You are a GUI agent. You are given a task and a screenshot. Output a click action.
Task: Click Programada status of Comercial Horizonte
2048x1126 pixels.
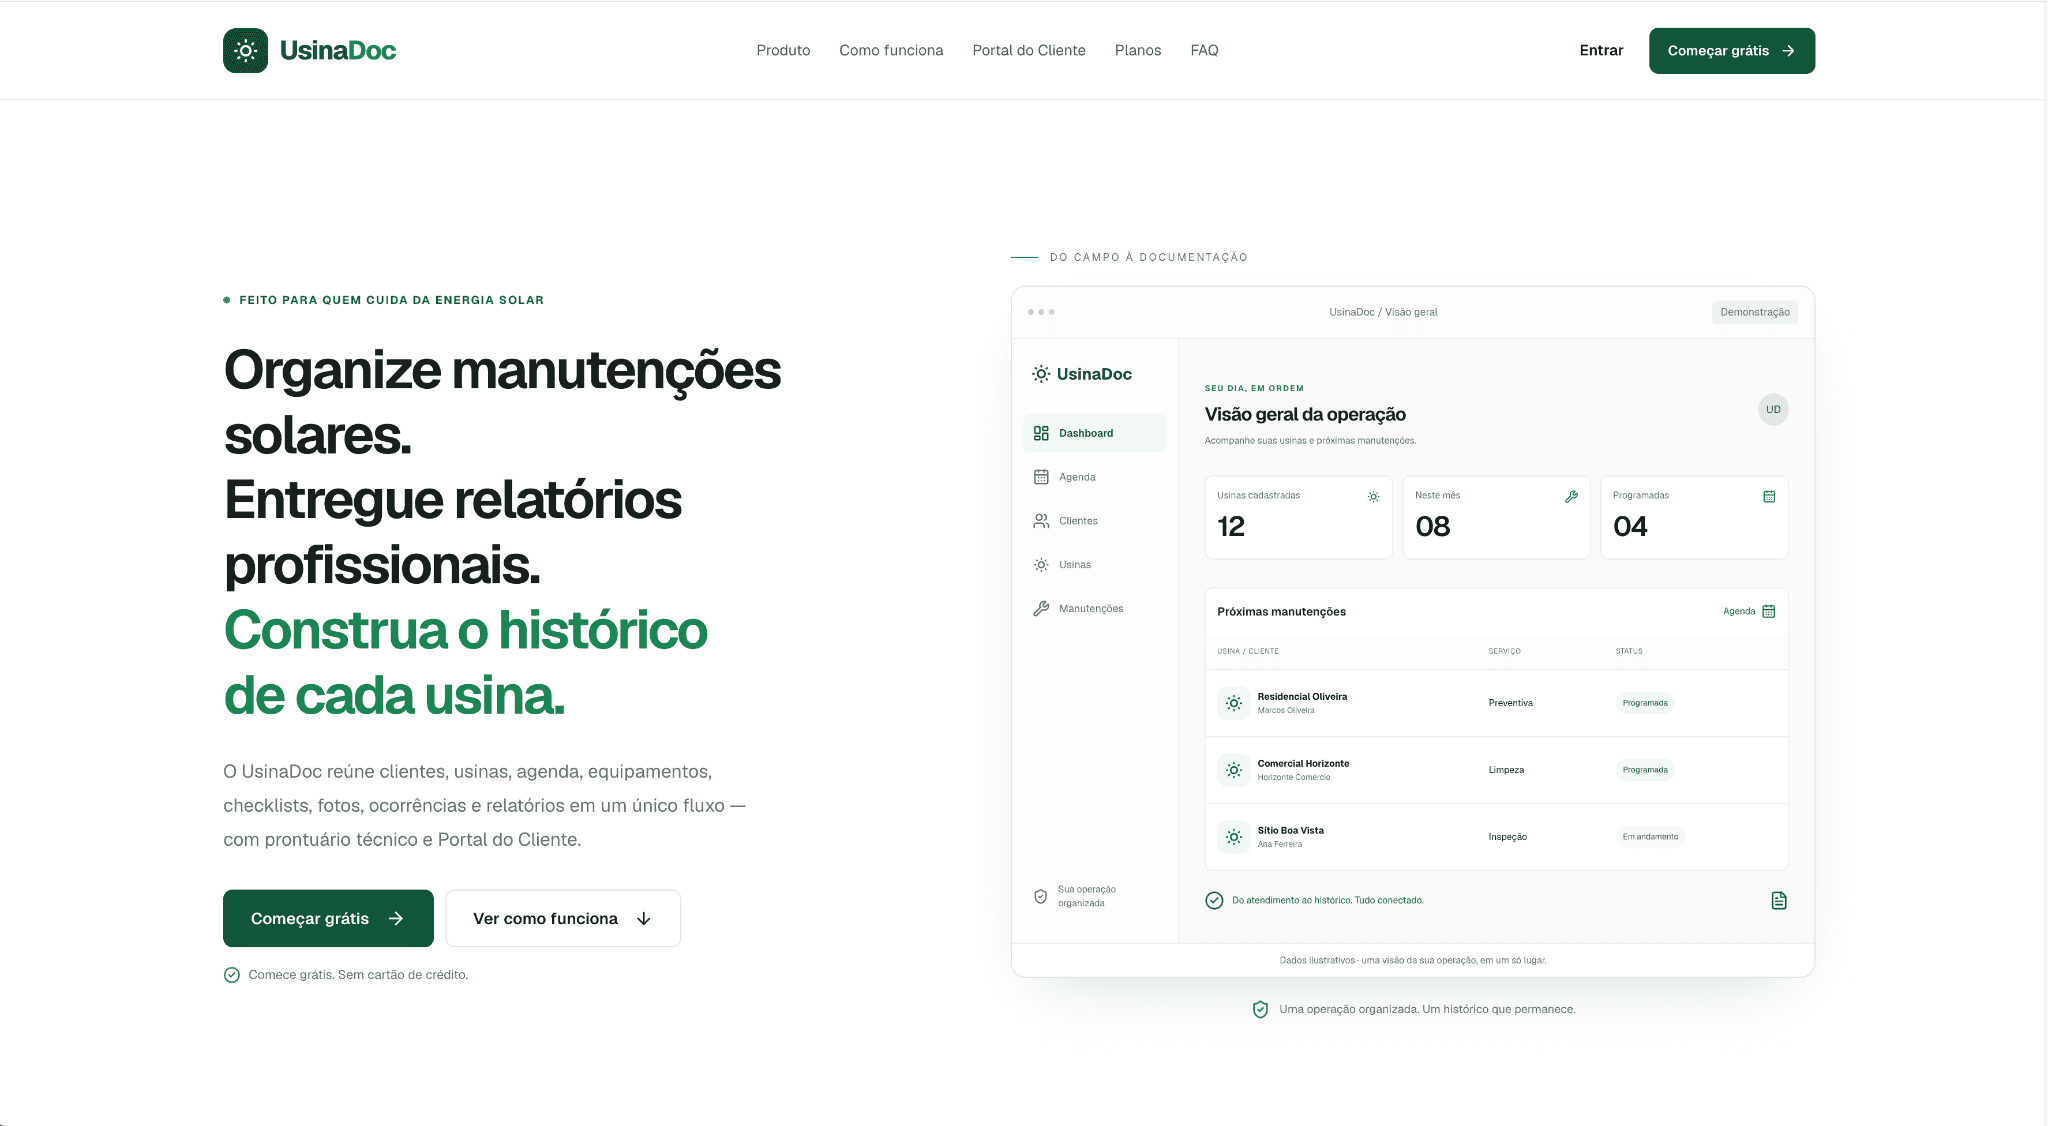(1645, 770)
